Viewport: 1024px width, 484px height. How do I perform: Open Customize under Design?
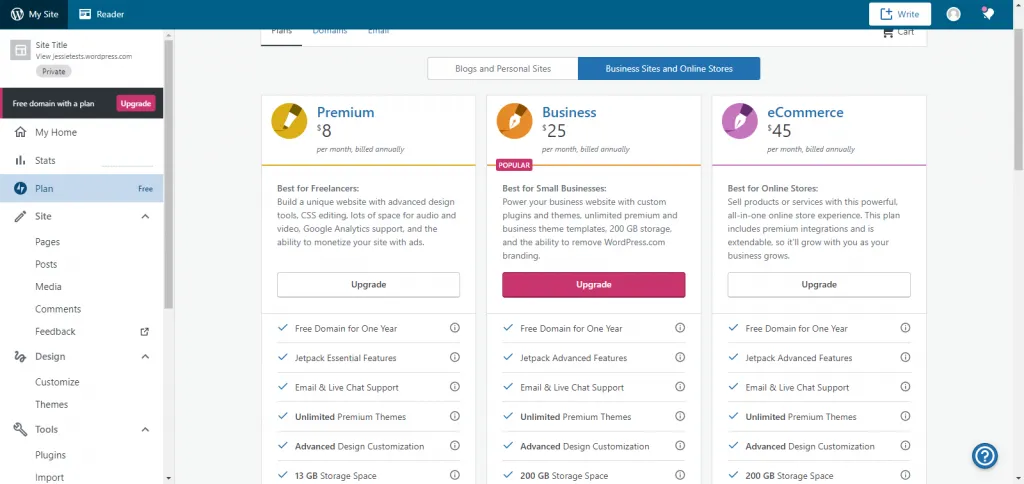pos(57,382)
